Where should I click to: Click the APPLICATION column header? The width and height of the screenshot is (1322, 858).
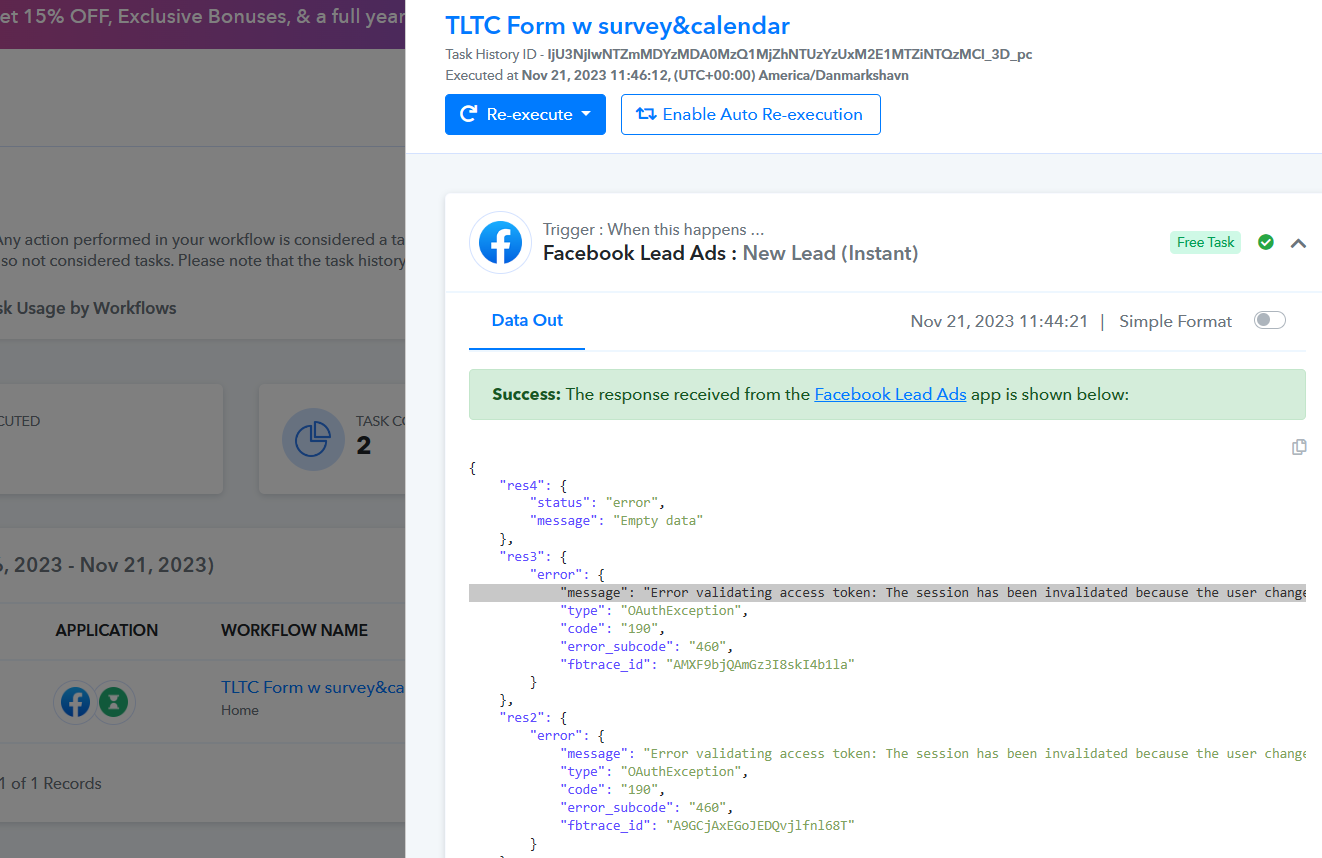point(107,630)
